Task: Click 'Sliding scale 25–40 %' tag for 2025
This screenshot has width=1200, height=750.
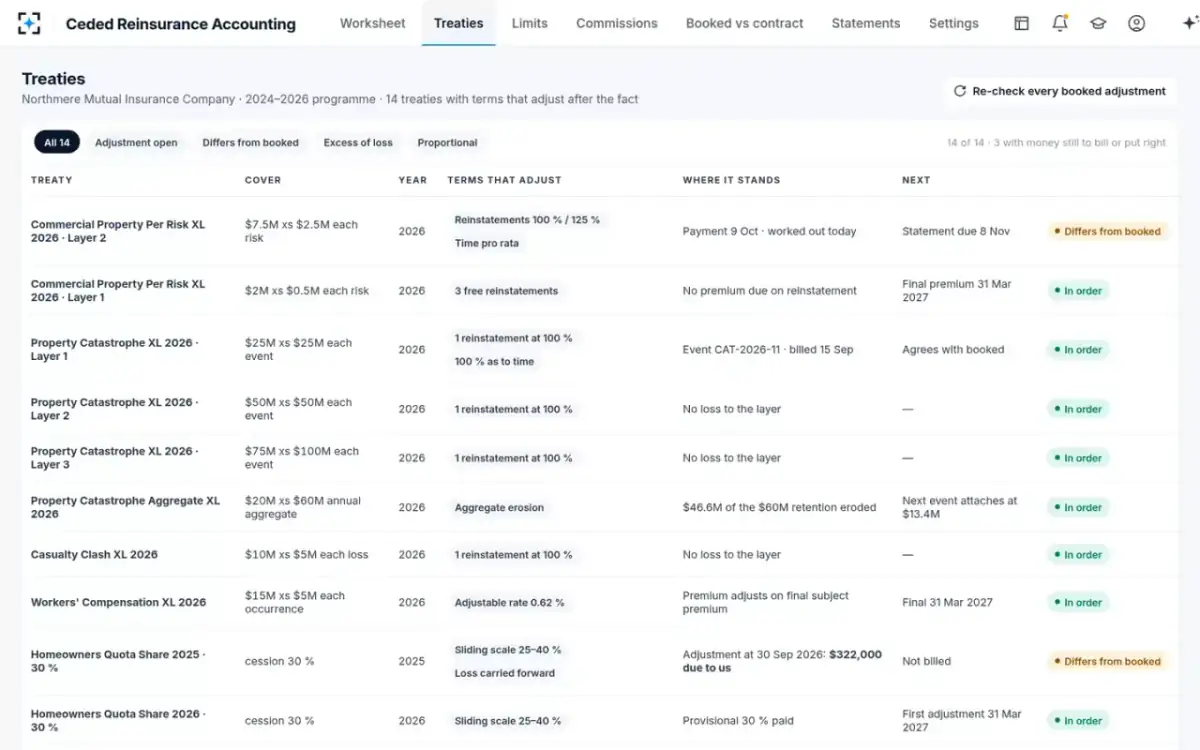Action: (x=508, y=649)
